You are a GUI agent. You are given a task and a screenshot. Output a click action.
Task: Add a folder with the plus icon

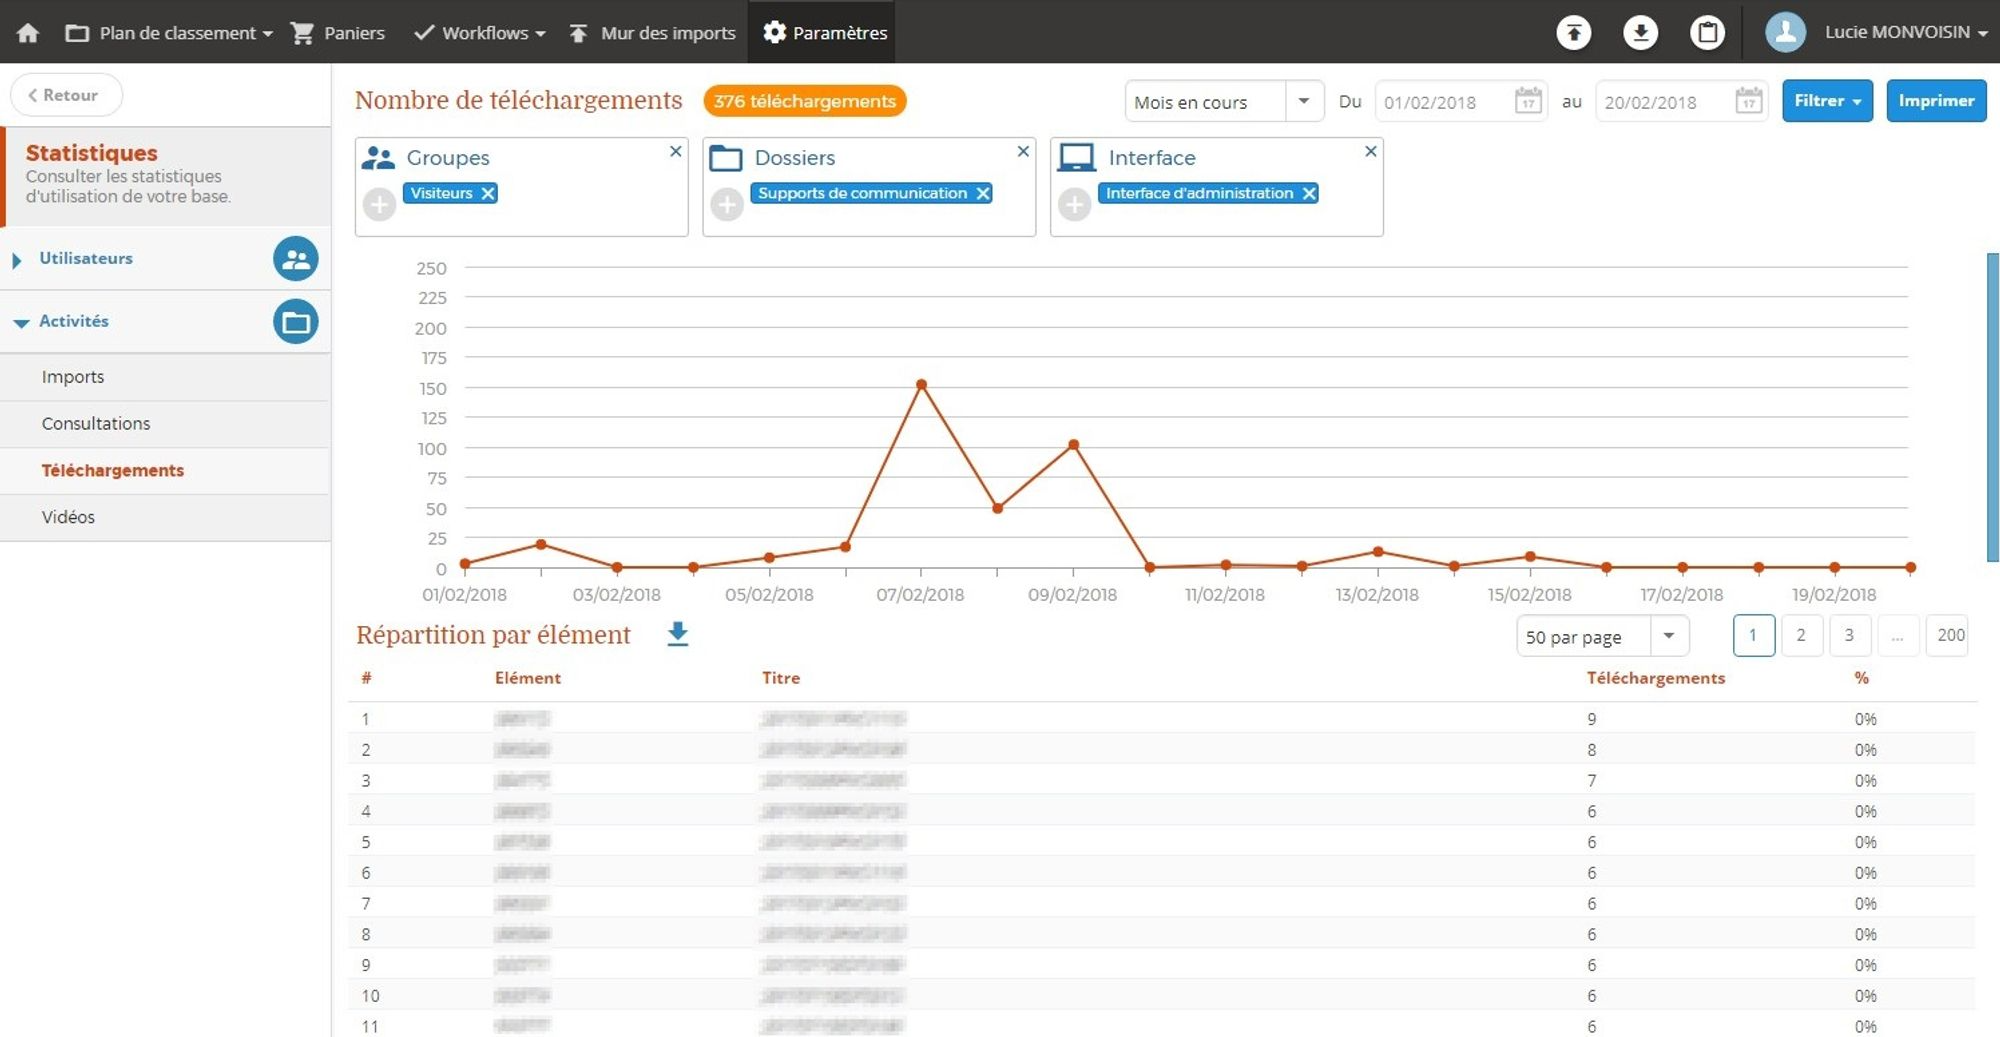pyautogui.click(x=727, y=205)
